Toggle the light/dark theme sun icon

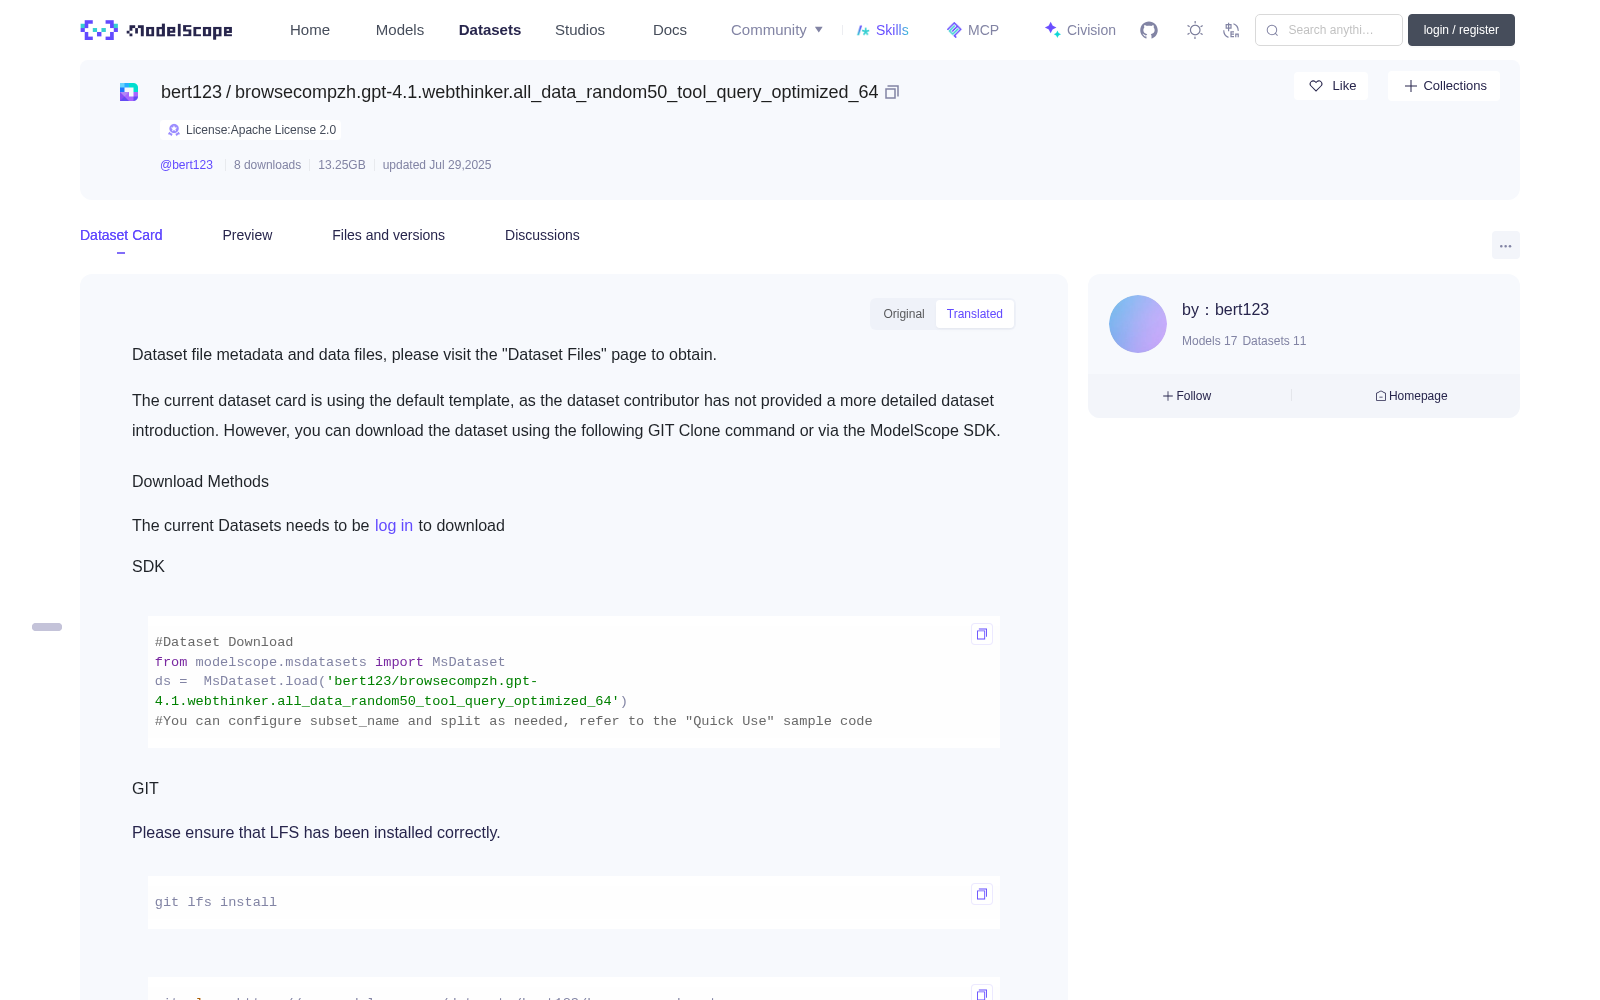[1195, 30]
